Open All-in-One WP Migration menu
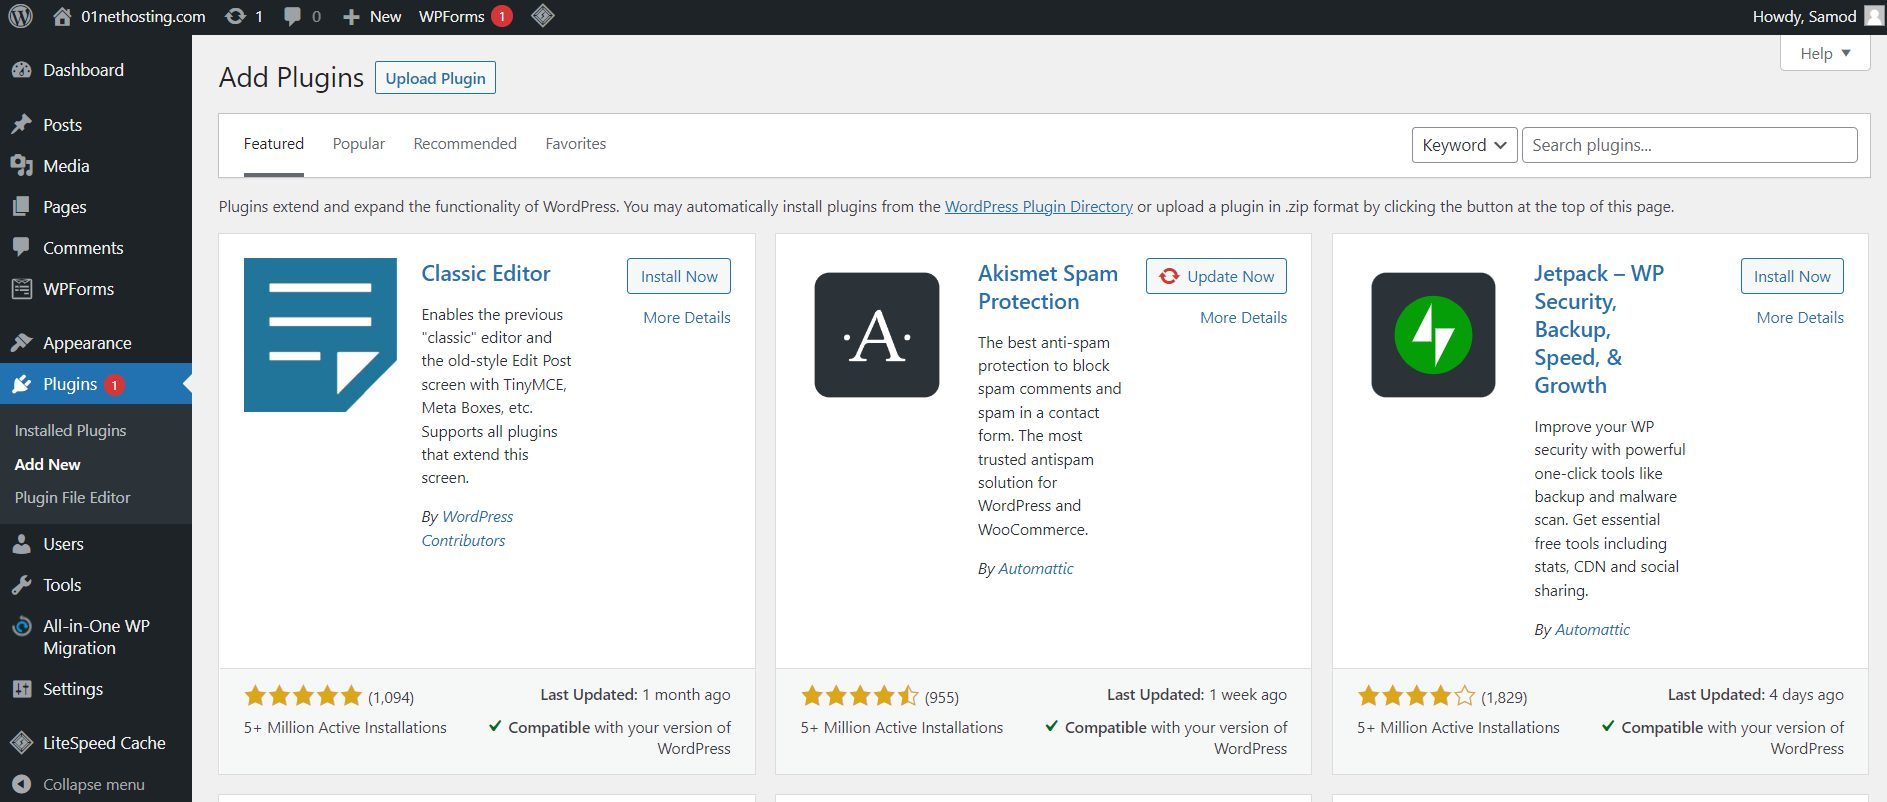The width and height of the screenshot is (1887, 802). [x=96, y=637]
